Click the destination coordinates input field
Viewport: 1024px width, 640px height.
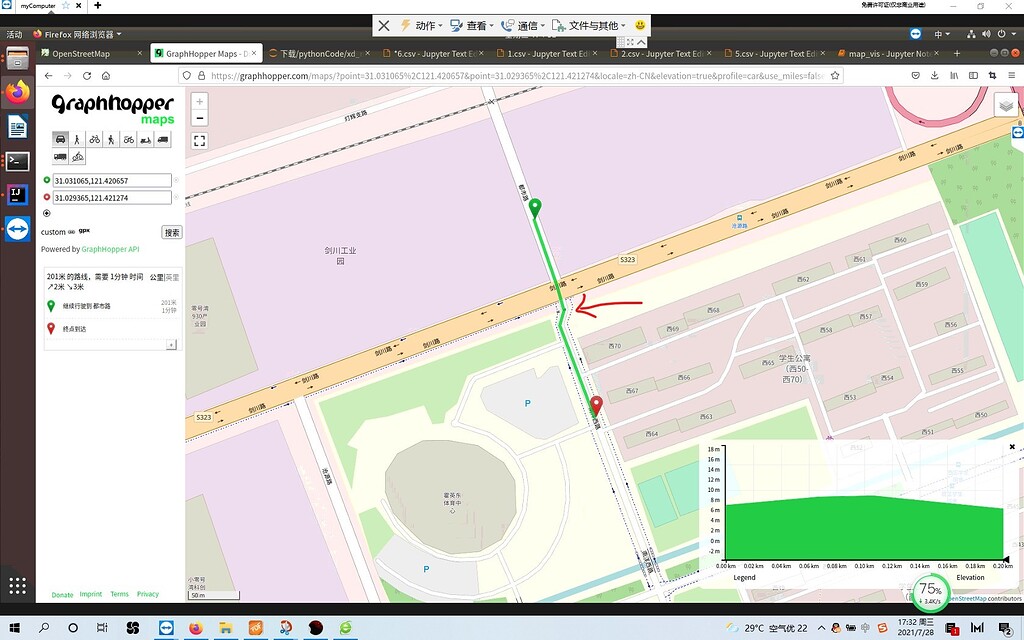point(113,197)
